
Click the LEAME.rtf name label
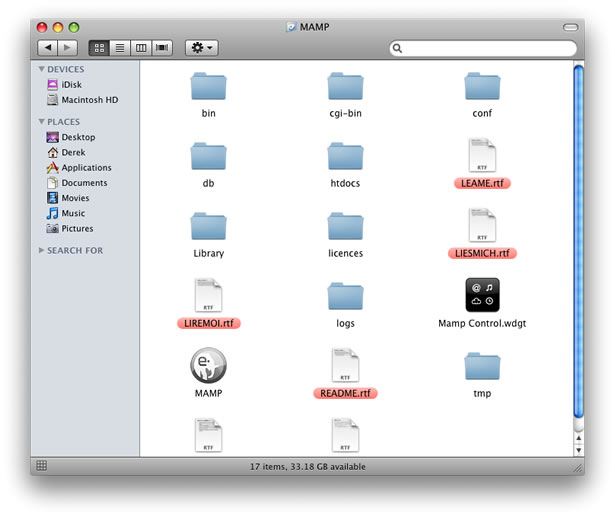click(x=482, y=183)
